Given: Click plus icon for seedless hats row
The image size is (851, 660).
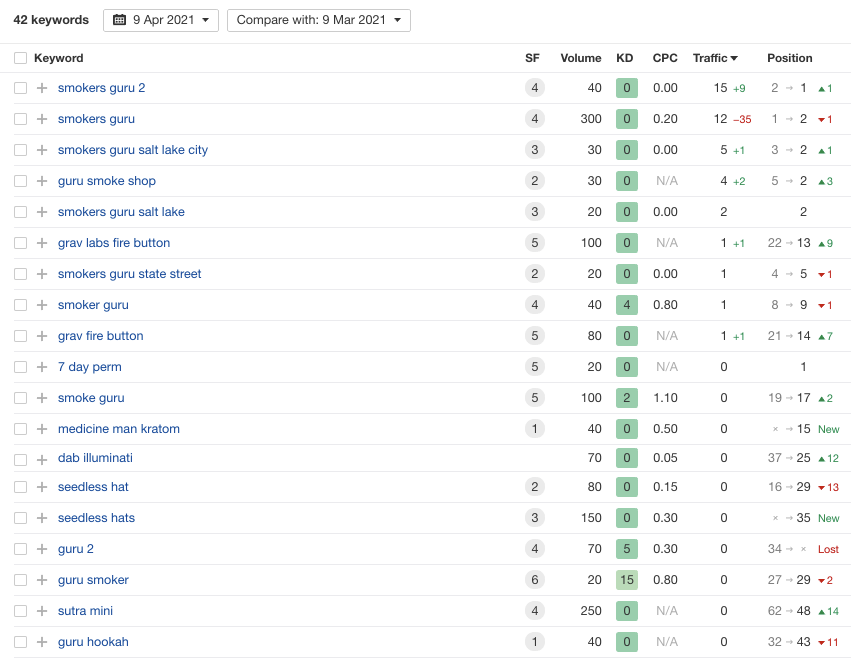Looking at the screenshot, I should click(42, 518).
